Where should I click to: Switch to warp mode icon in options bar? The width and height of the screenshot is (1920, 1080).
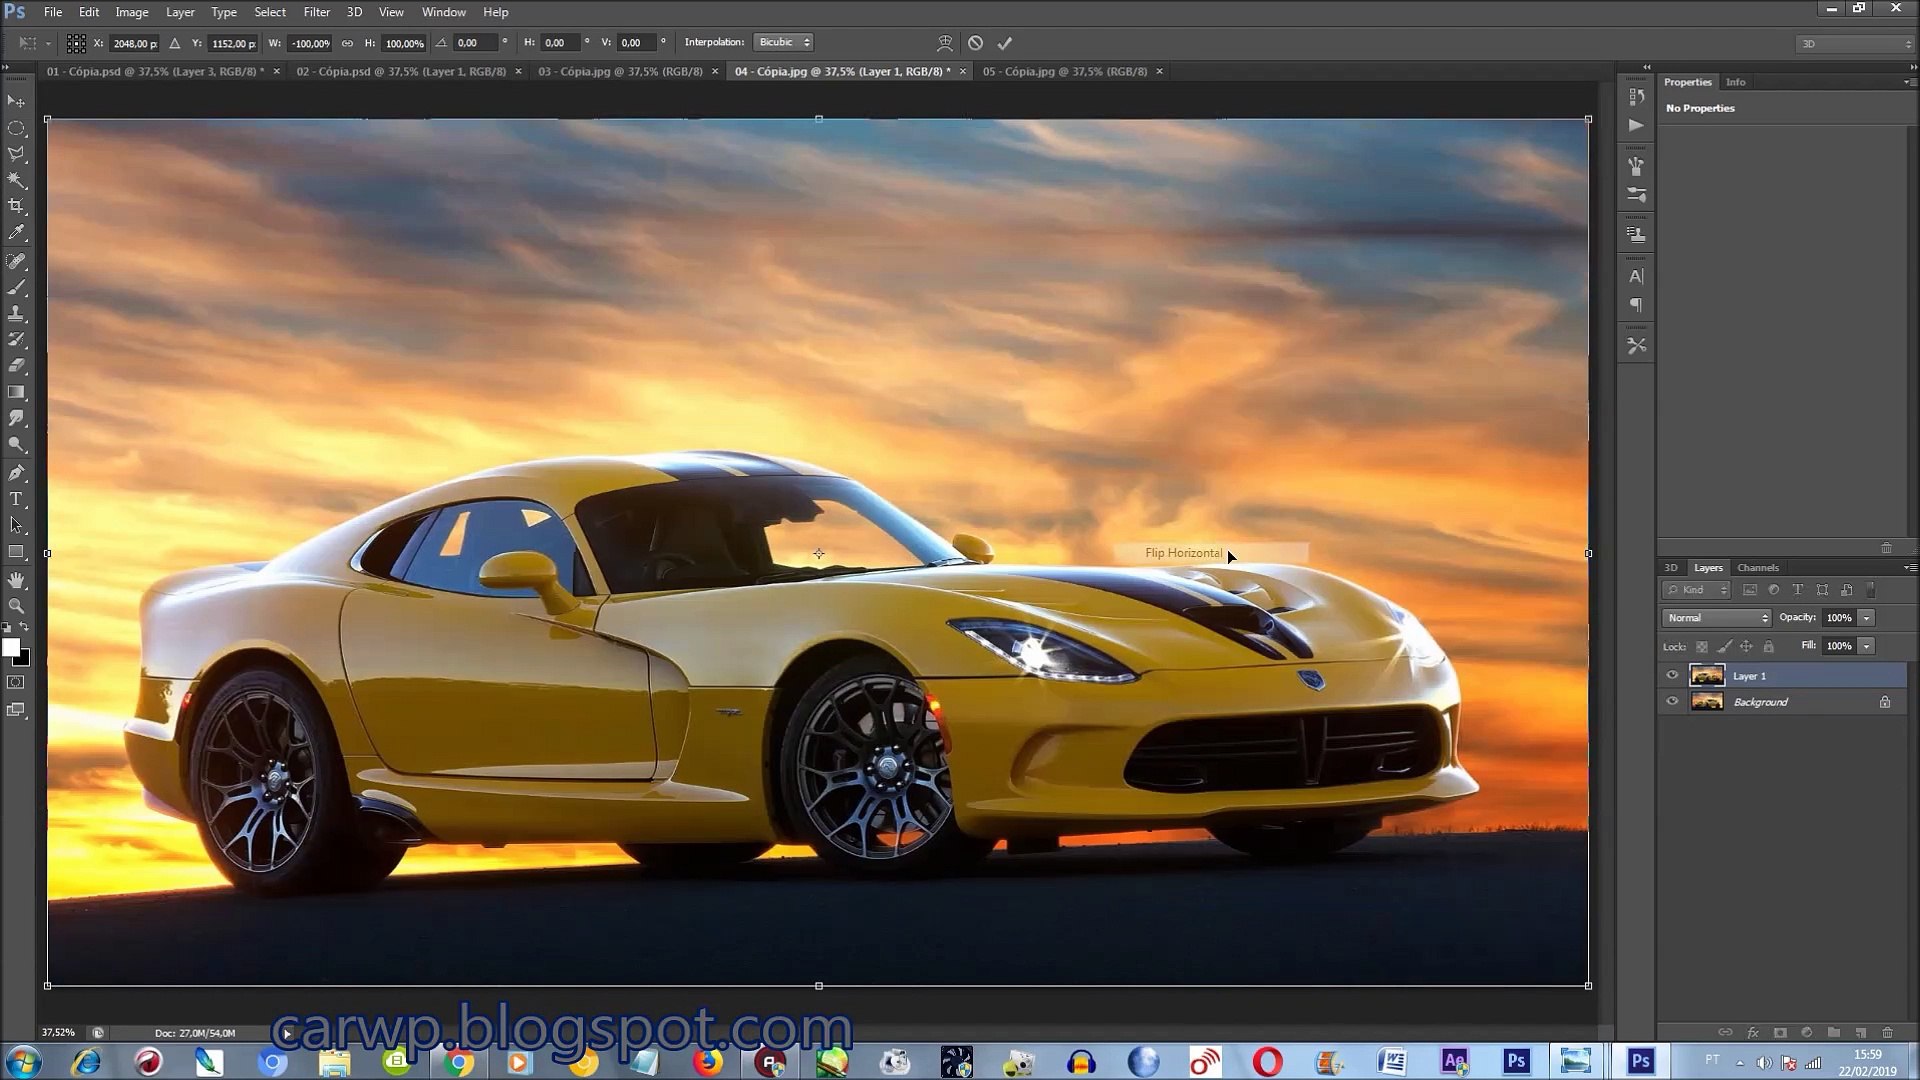(944, 43)
